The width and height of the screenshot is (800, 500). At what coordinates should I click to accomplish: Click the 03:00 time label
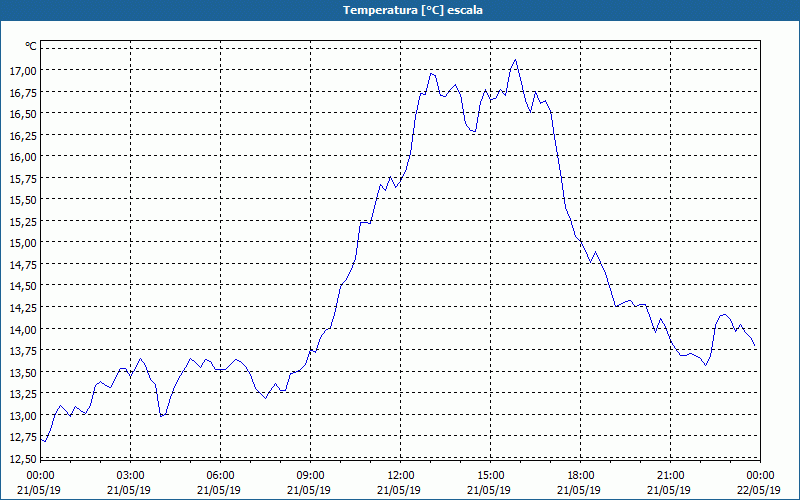tap(131, 476)
